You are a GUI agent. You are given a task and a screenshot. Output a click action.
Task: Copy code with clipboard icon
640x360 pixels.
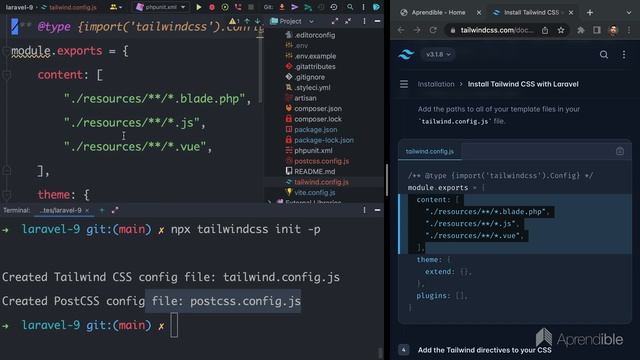tap(620, 151)
